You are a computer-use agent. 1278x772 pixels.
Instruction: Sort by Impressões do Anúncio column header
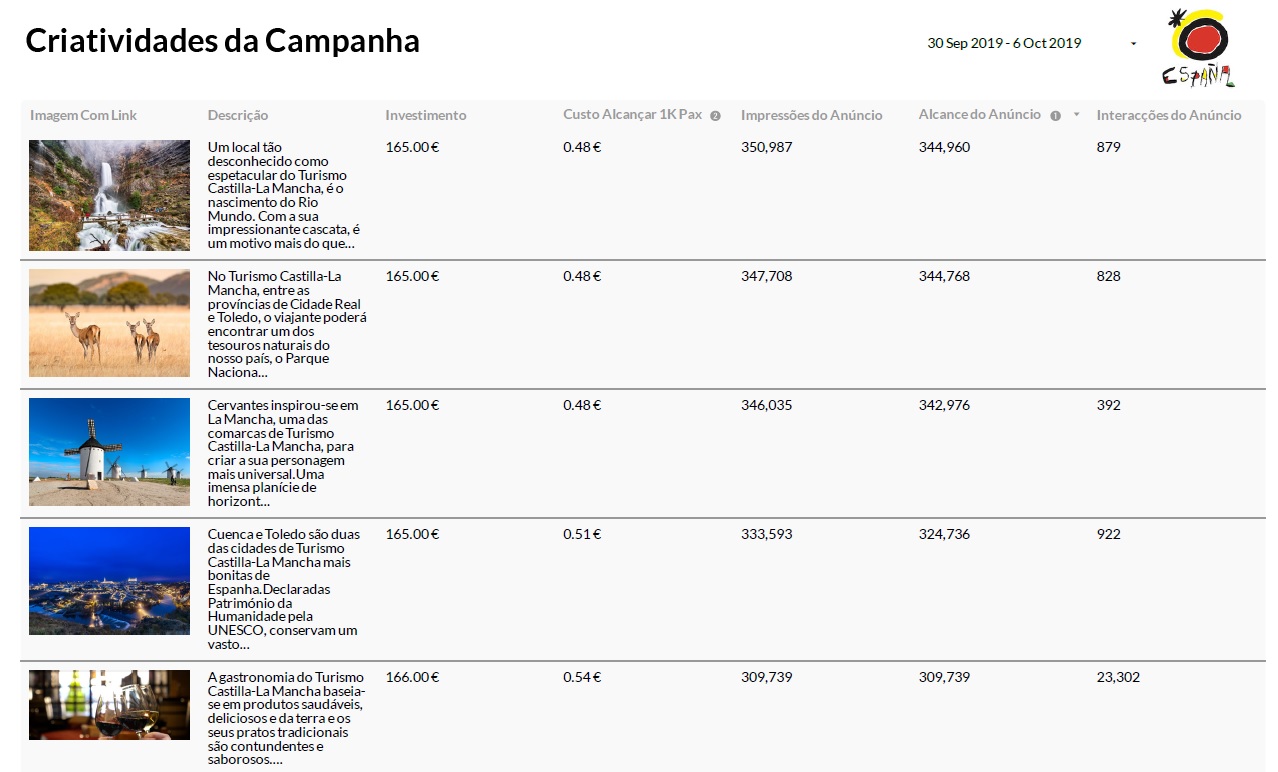point(811,115)
